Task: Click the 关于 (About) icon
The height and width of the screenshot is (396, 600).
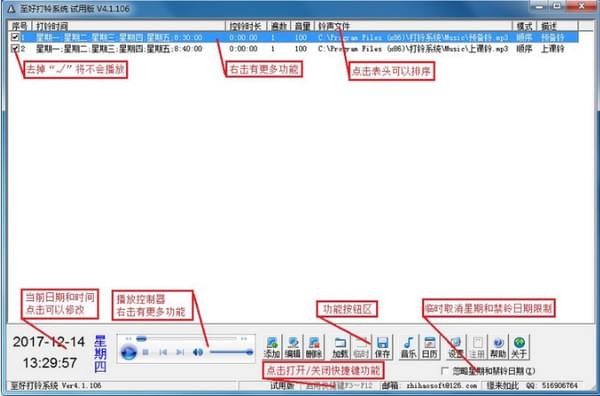Action: [519, 347]
